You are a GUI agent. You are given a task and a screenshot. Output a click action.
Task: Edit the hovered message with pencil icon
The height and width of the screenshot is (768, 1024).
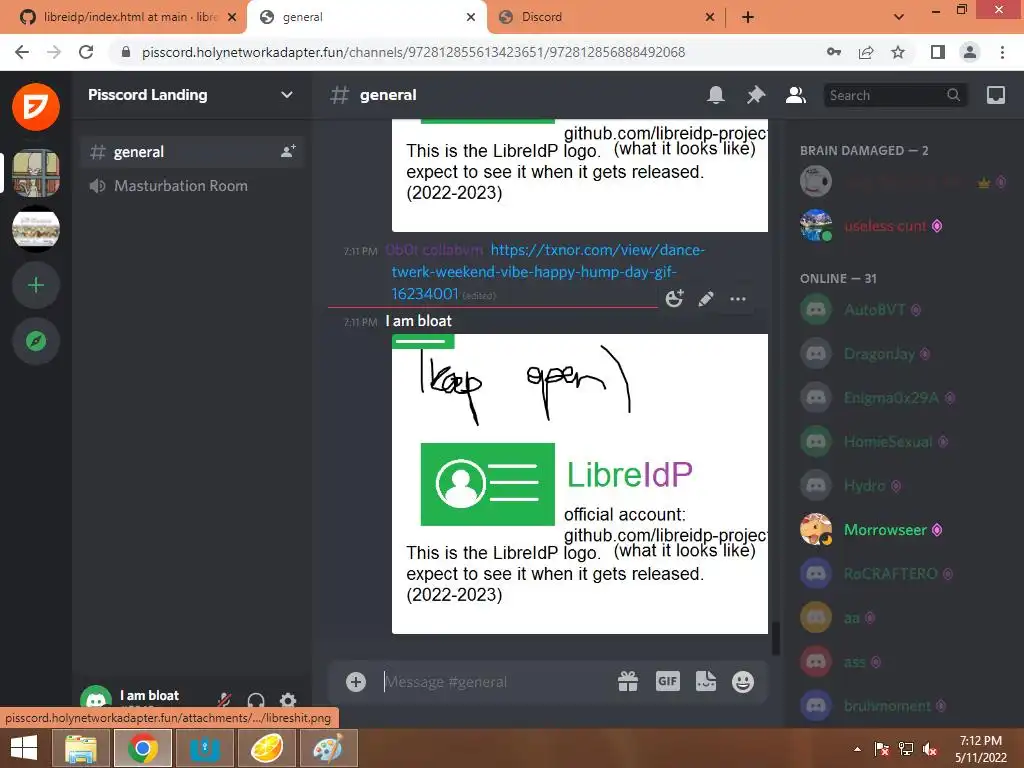tap(706, 299)
